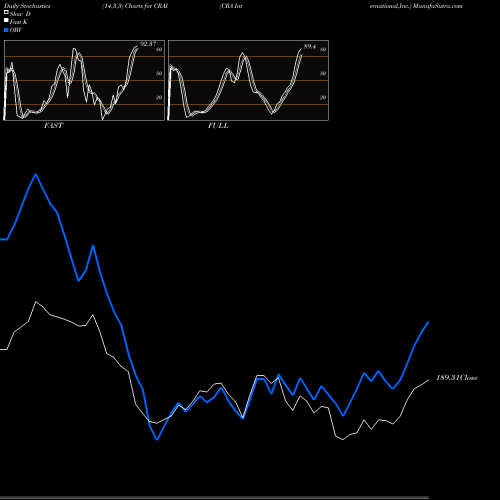This screenshot has height=500, width=500.
Task: Select the 'Fast K' legend label
Action: [x=18, y=22]
